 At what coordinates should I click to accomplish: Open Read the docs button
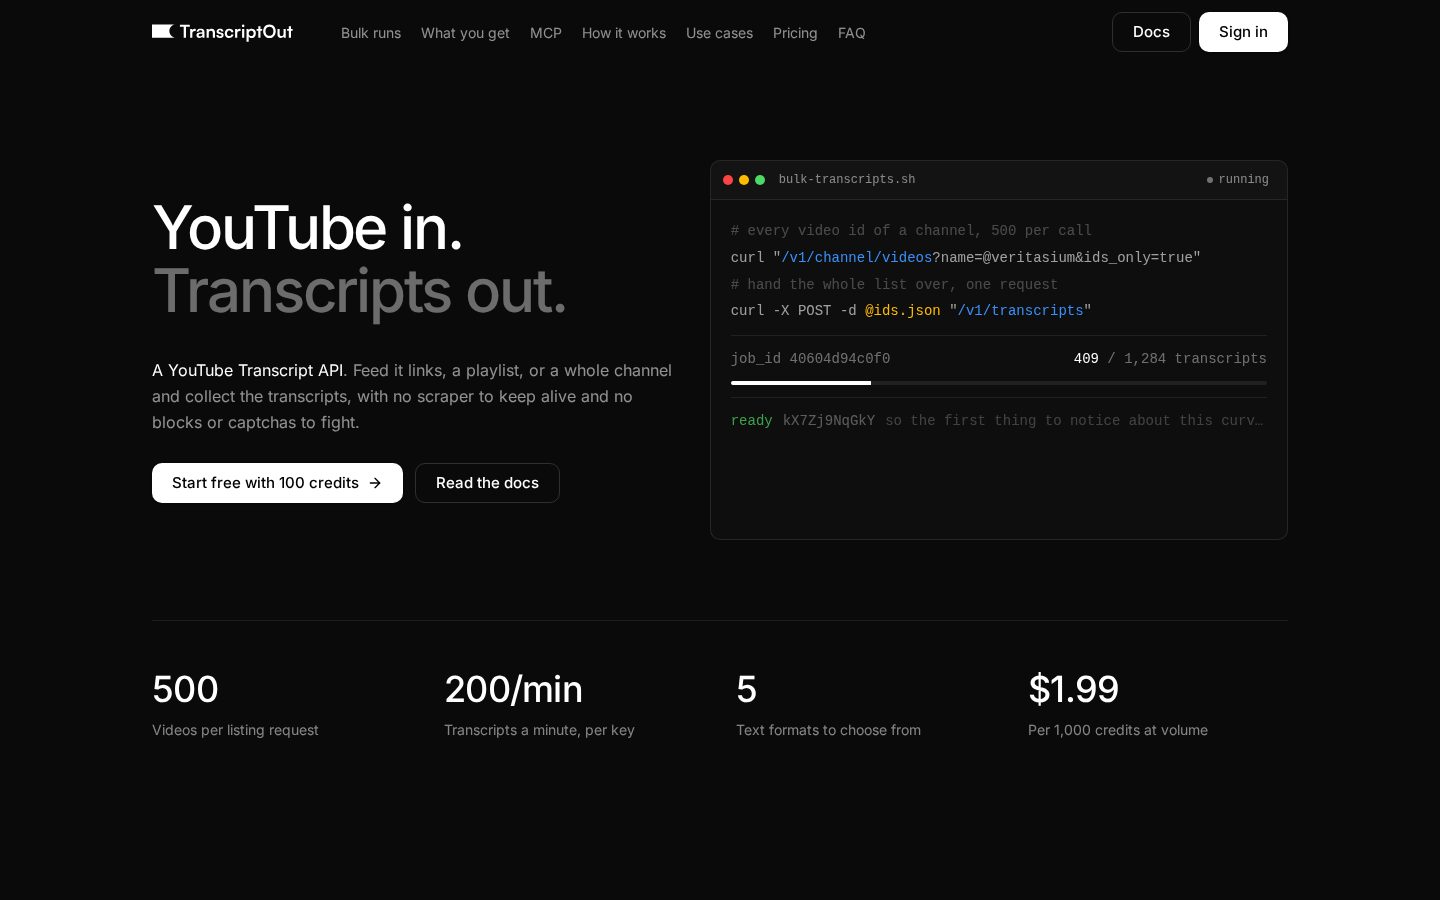(487, 483)
